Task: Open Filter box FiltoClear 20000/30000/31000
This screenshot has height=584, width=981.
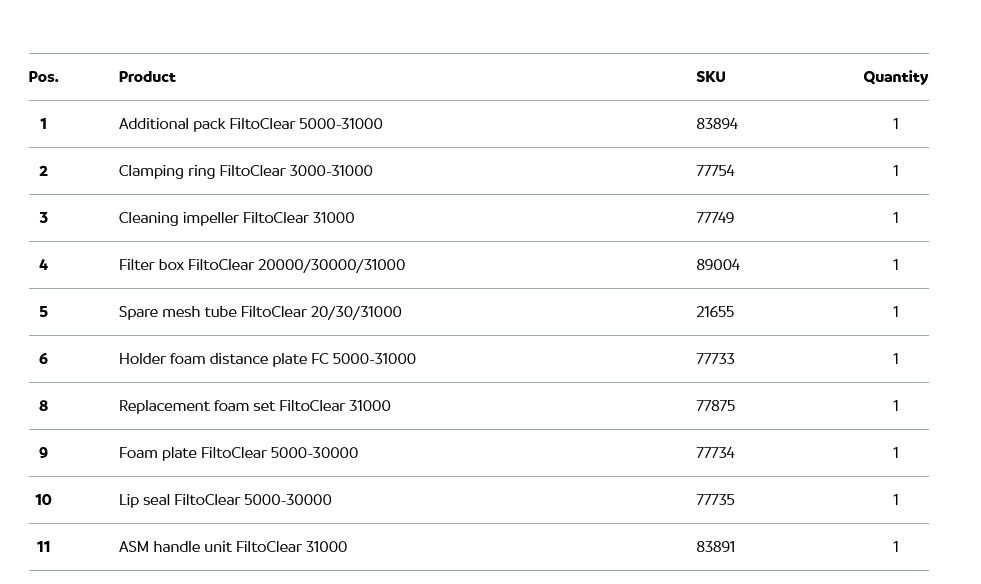Action: click(x=262, y=265)
